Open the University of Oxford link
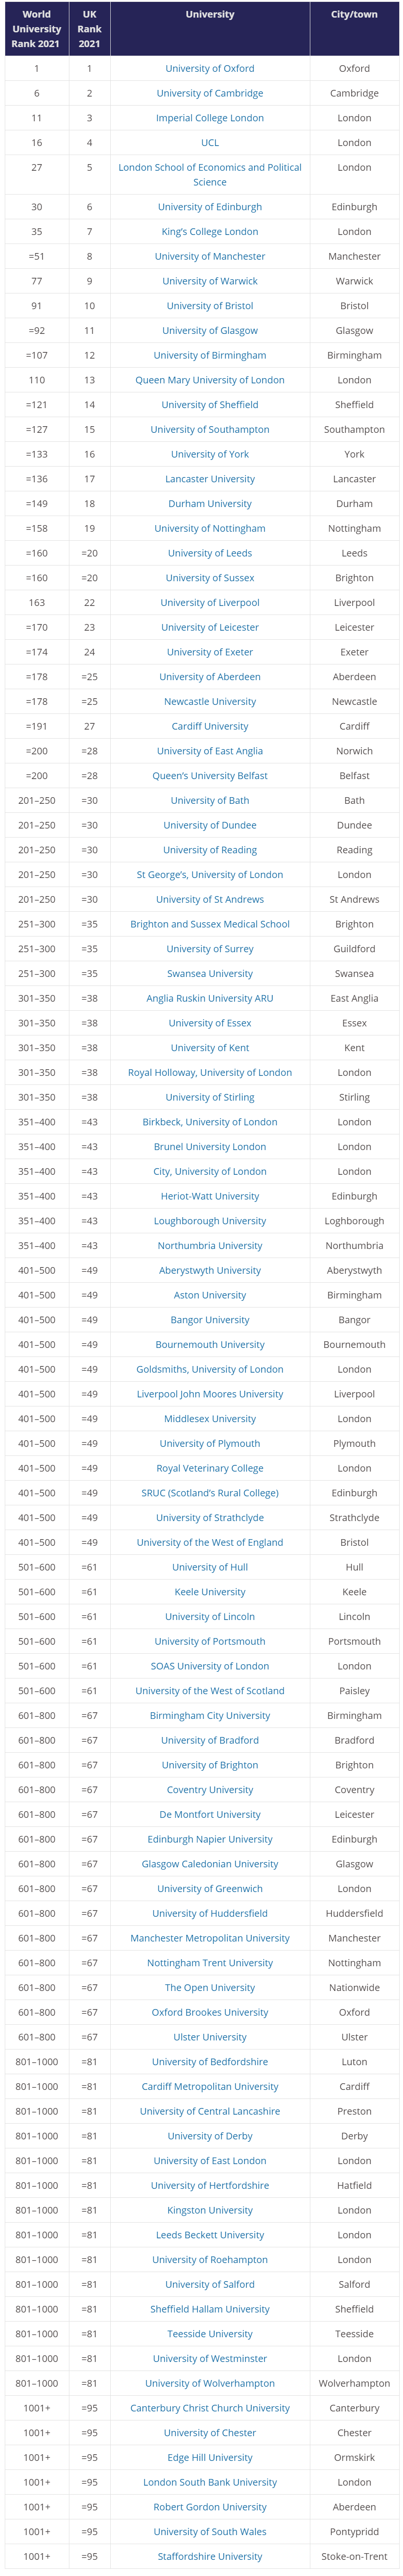Screen dimensions: 403x2576 [x=210, y=69]
